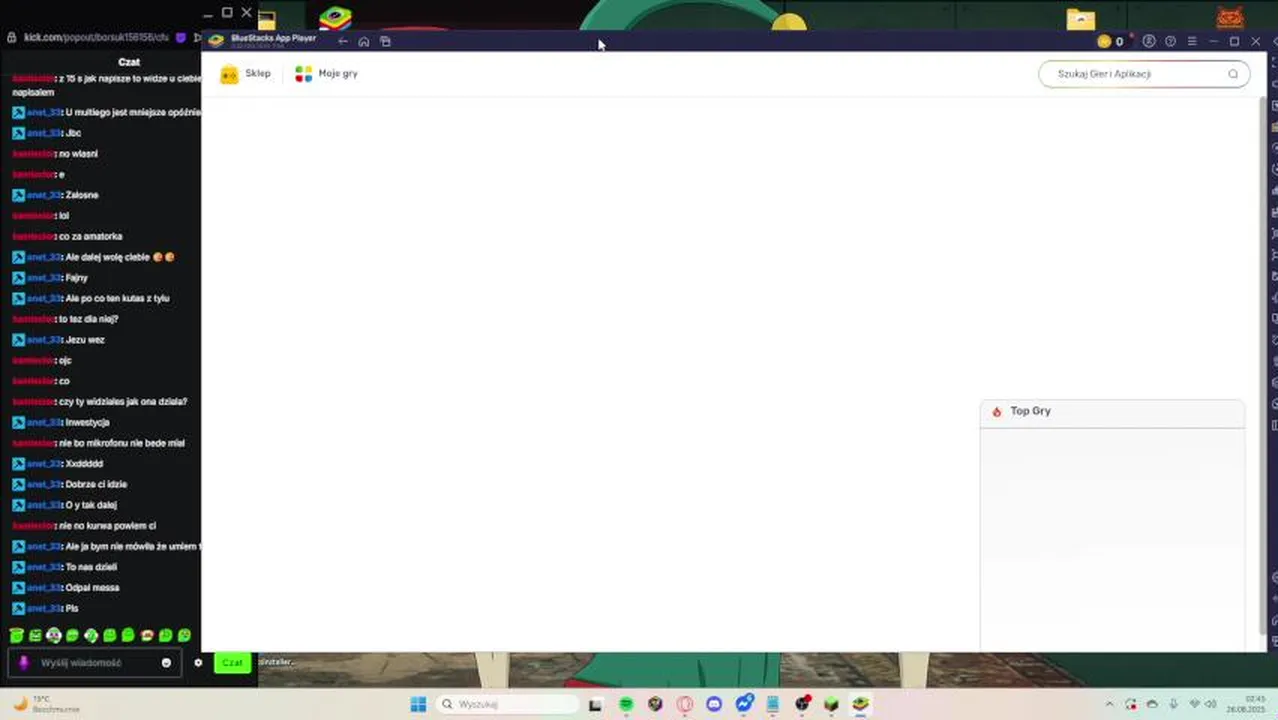Click chat message 'Dobrze ci idzie'
Screen dimensions: 1278x720
[96, 485]
